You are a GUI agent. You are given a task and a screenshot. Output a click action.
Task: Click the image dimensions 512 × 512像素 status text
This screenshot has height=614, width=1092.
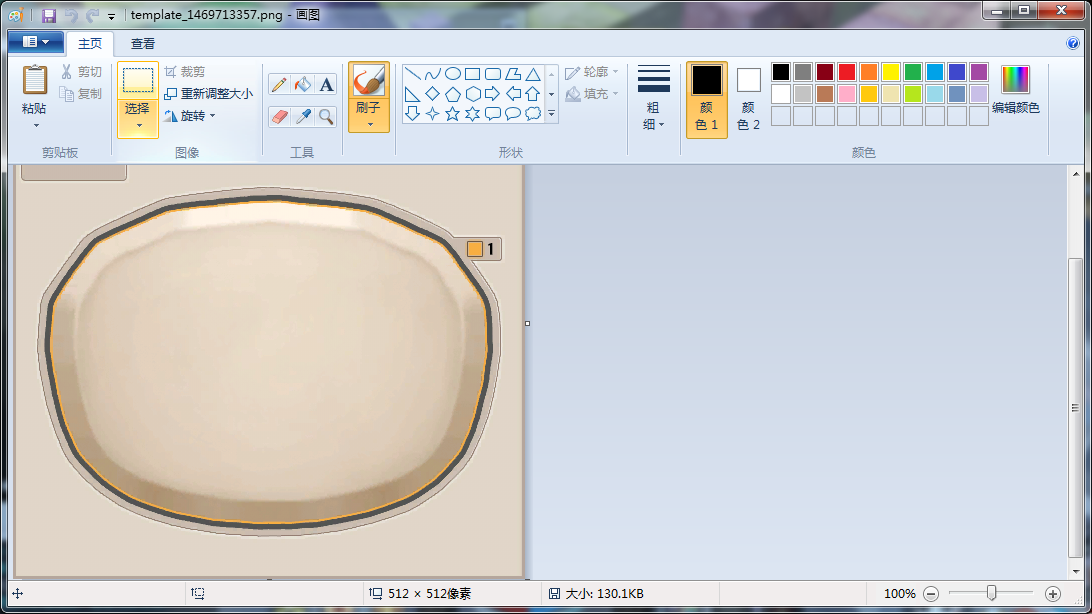430,594
